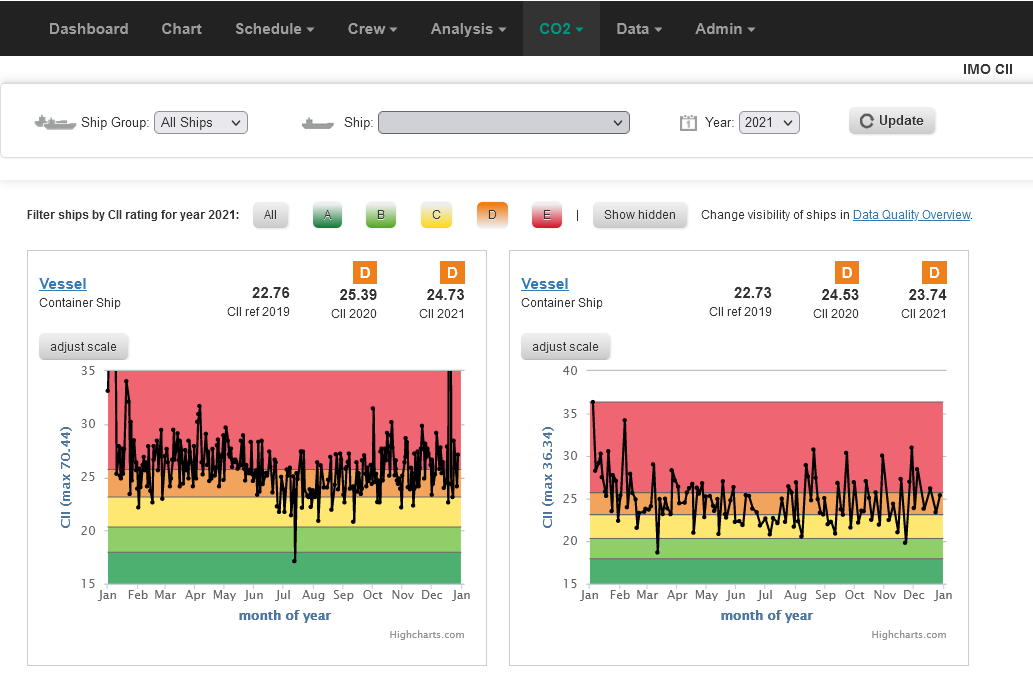Open the Data Quality Overview link
The height and width of the screenshot is (692, 1033).
(912, 215)
